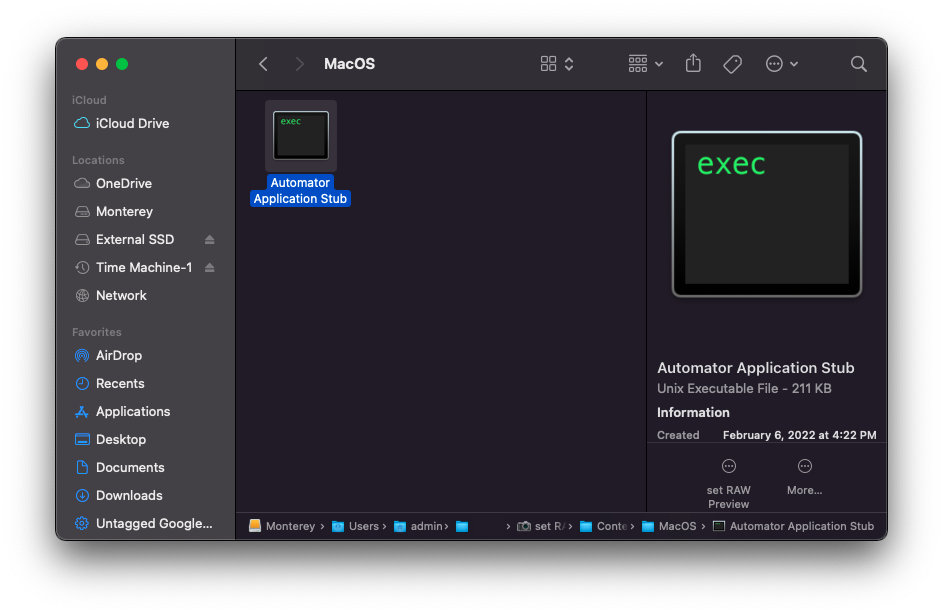This screenshot has height=614, width=943.
Task: Click the Search icon
Action: 858,63
